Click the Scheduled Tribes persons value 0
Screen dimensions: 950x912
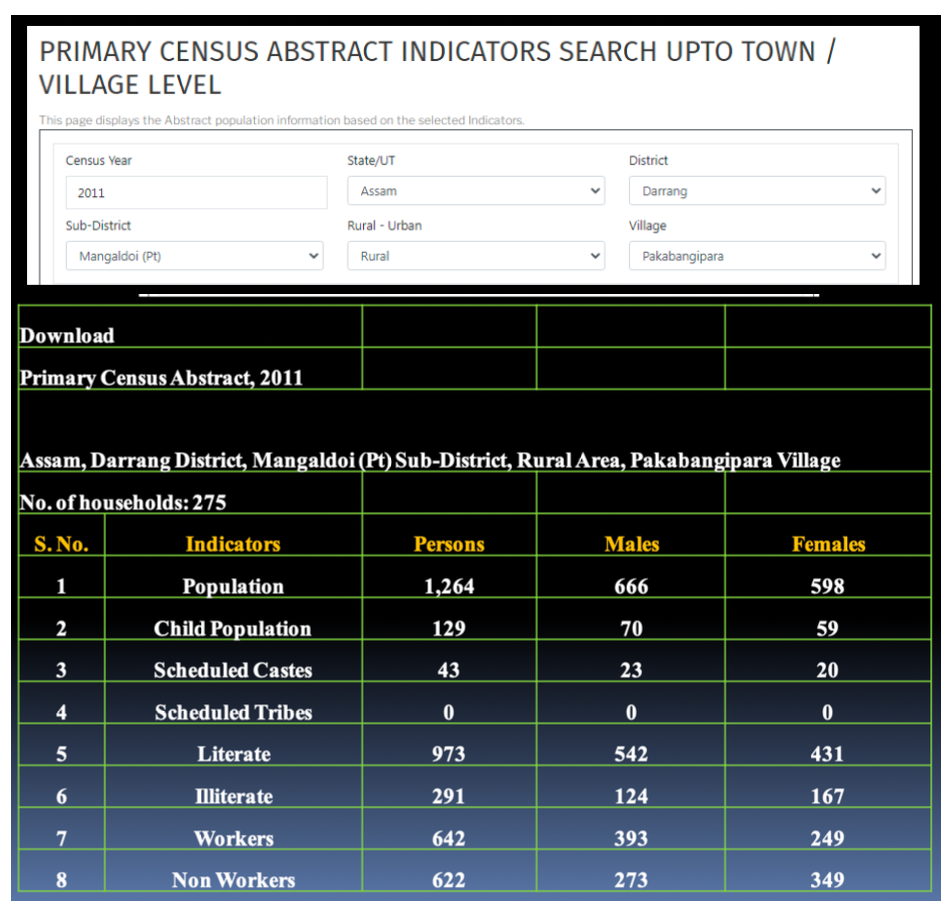(x=449, y=712)
